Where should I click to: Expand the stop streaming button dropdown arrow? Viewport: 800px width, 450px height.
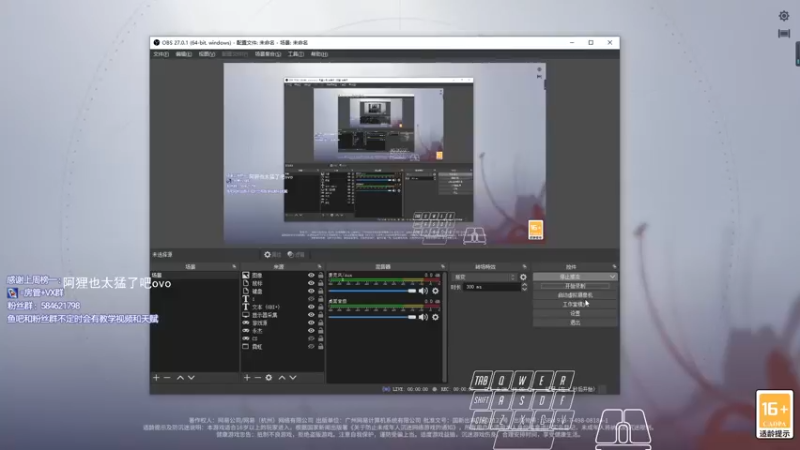[612, 277]
